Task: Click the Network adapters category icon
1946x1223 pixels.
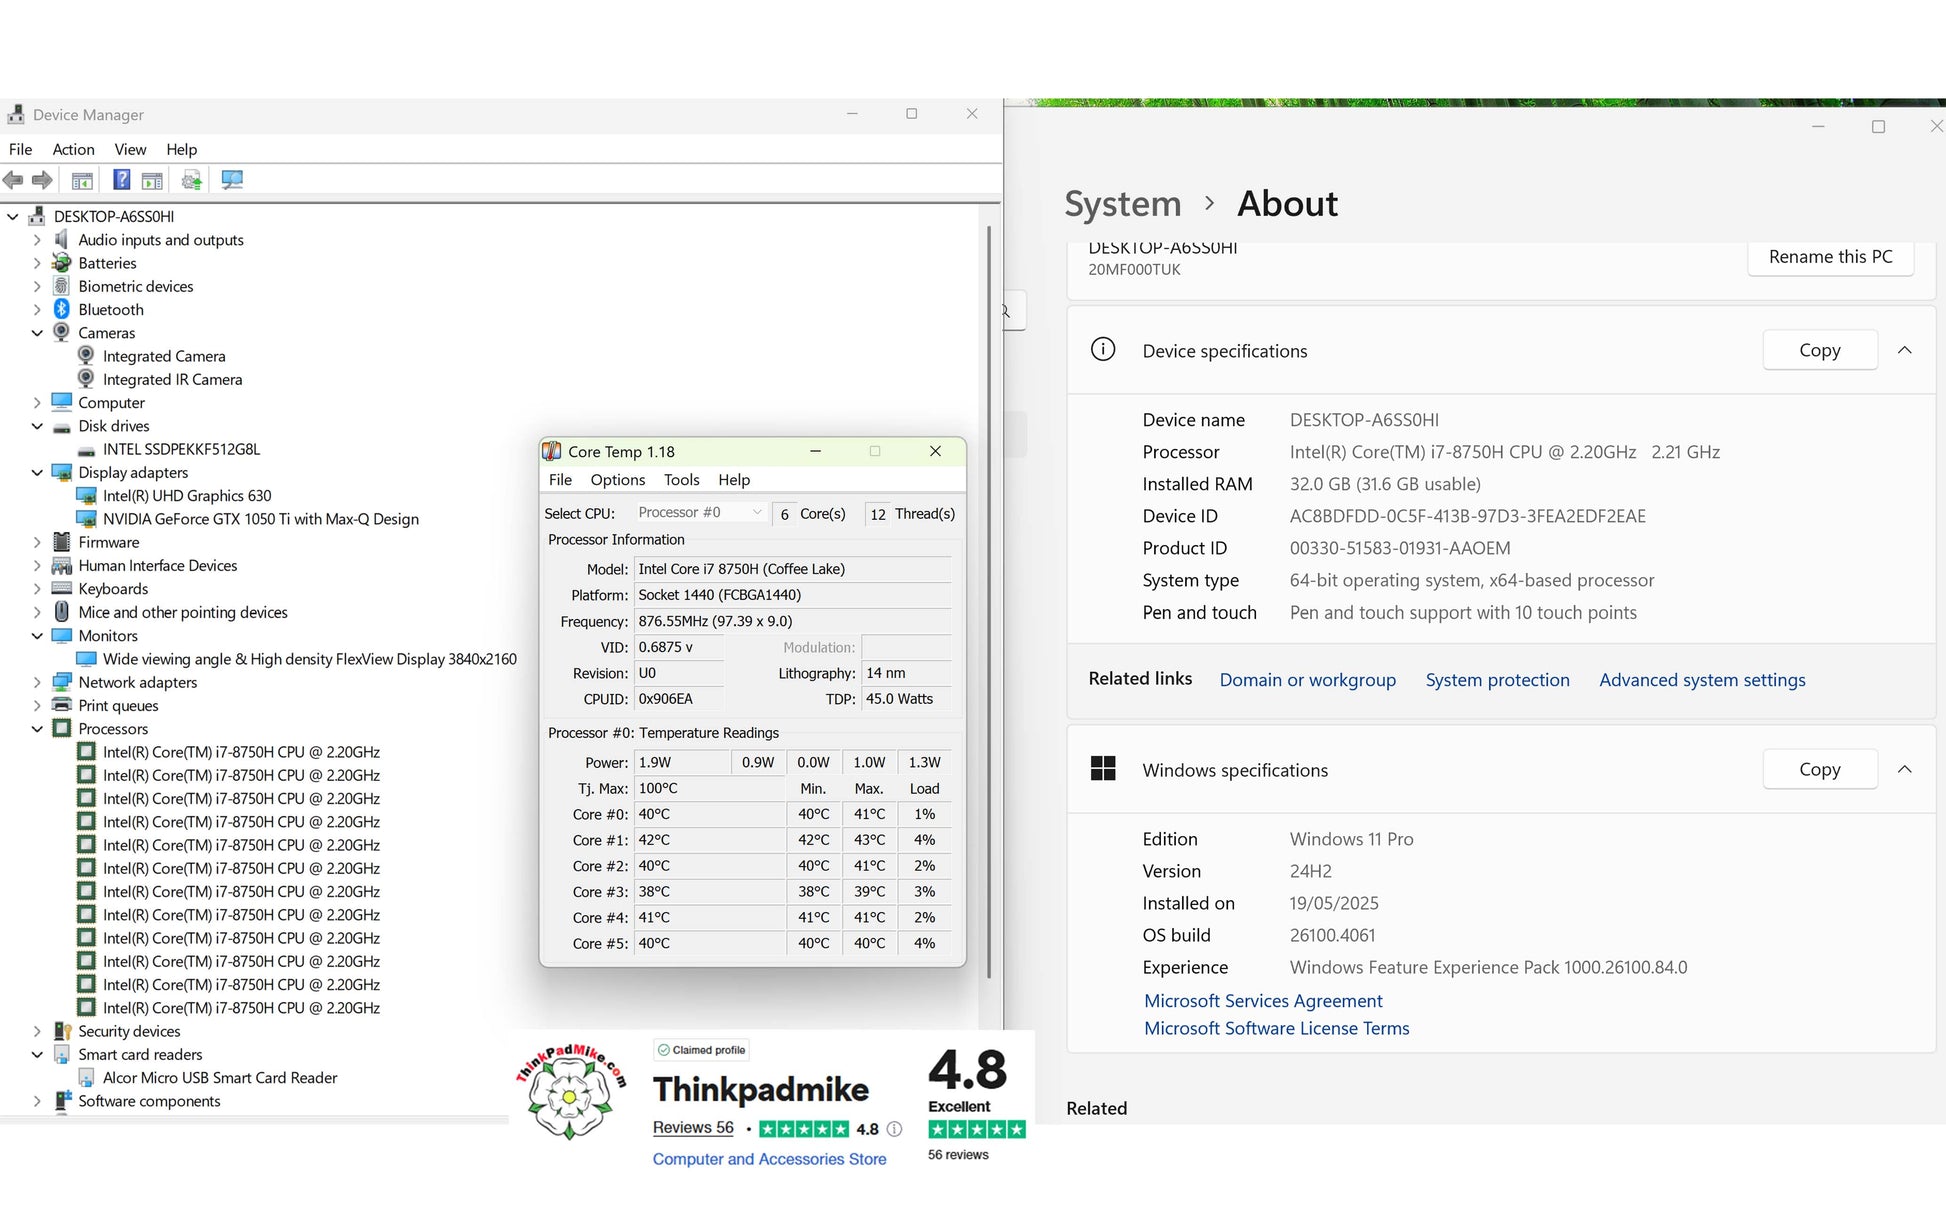Action: point(62,682)
